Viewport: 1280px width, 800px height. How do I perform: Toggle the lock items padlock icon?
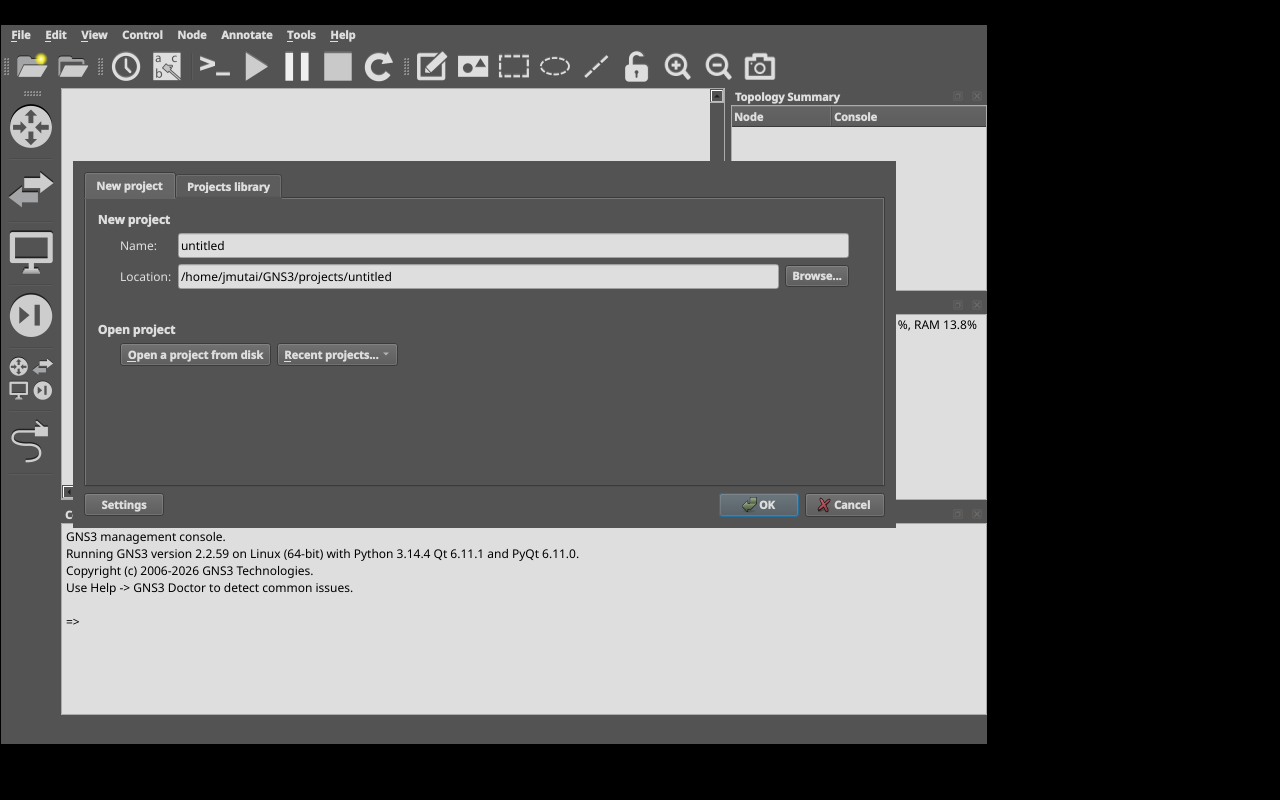636,67
